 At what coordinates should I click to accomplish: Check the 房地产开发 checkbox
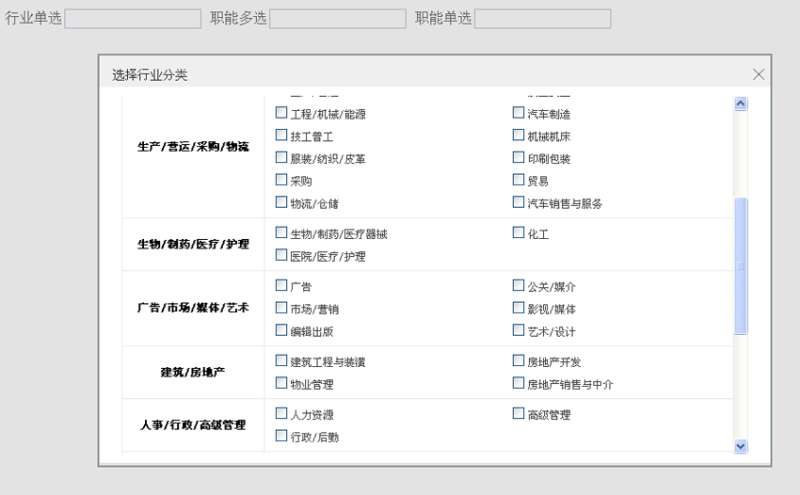(x=518, y=361)
